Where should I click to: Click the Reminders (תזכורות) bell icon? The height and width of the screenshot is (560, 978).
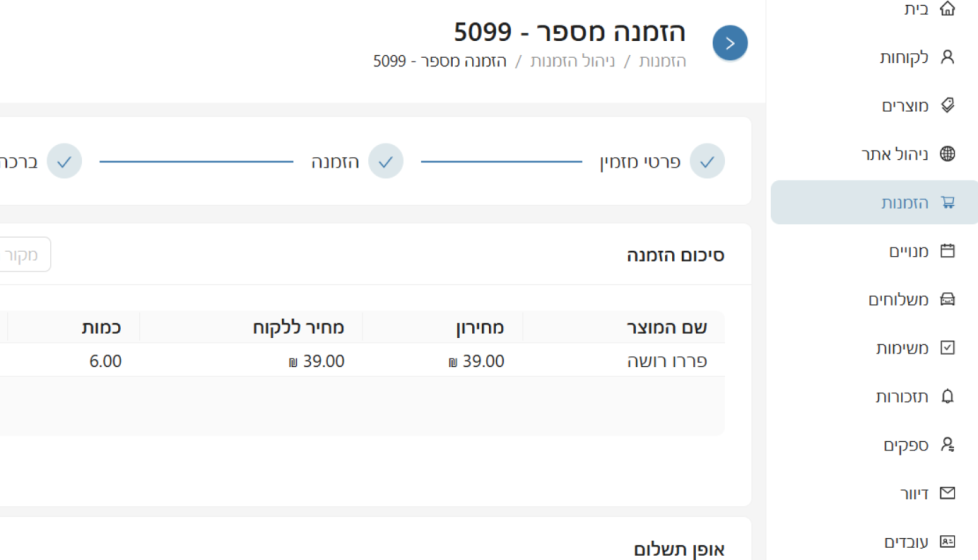coord(948,396)
